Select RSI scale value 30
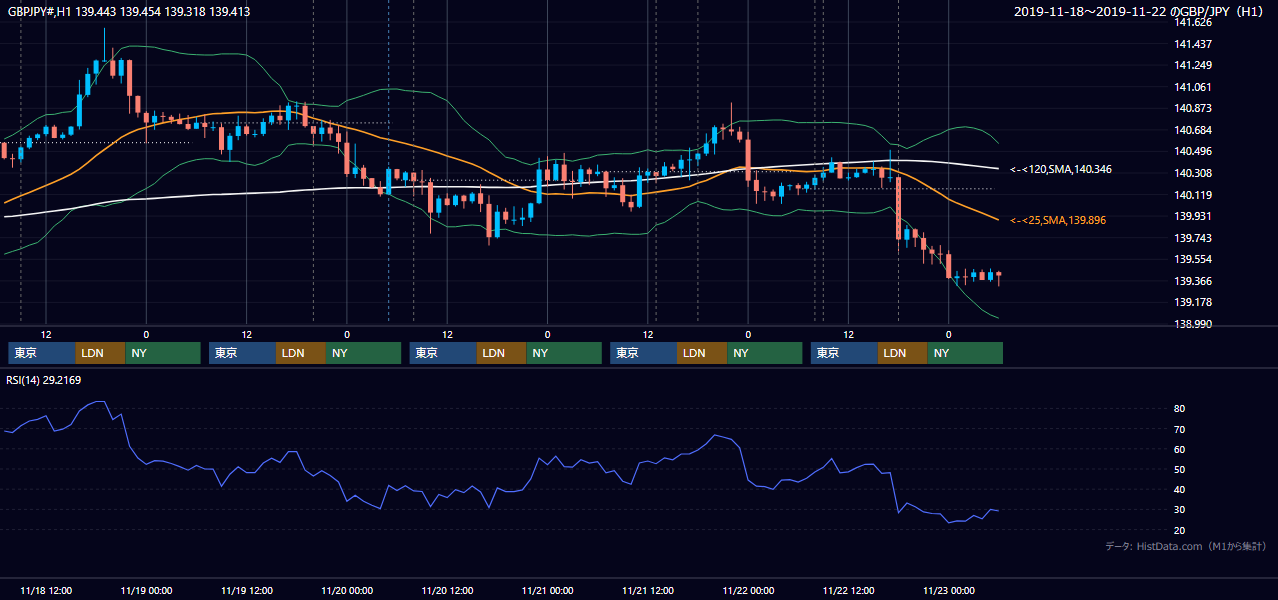This screenshot has height=600, width=1278. click(x=1180, y=510)
